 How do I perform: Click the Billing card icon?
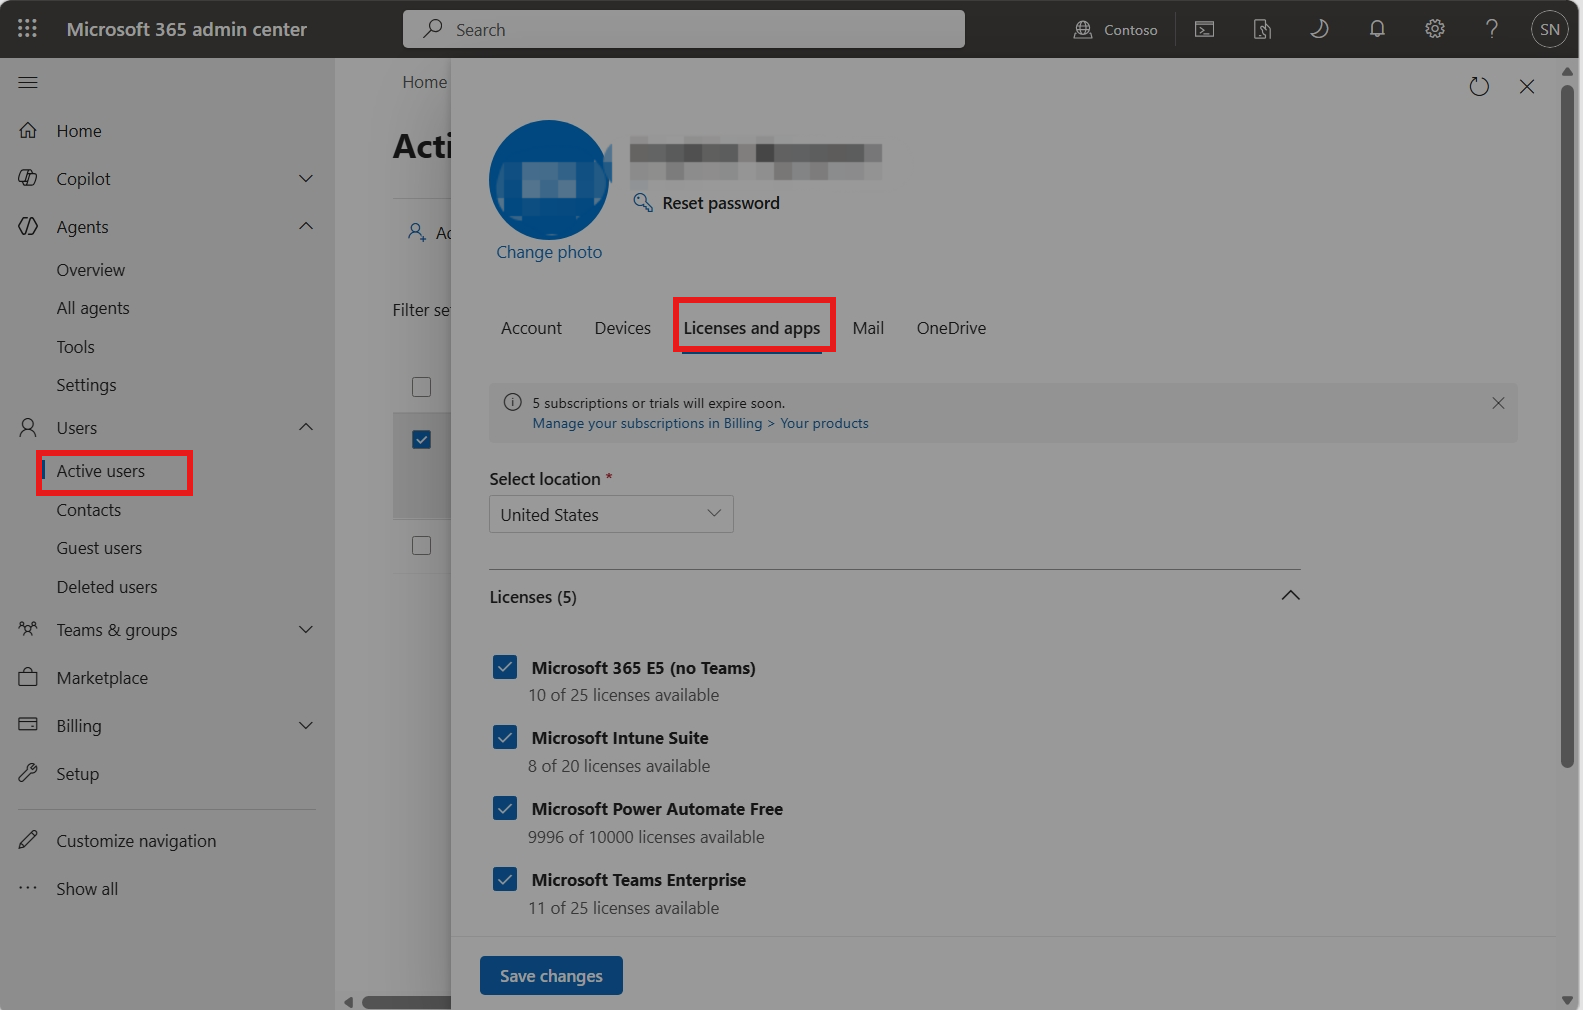[28, 724]
